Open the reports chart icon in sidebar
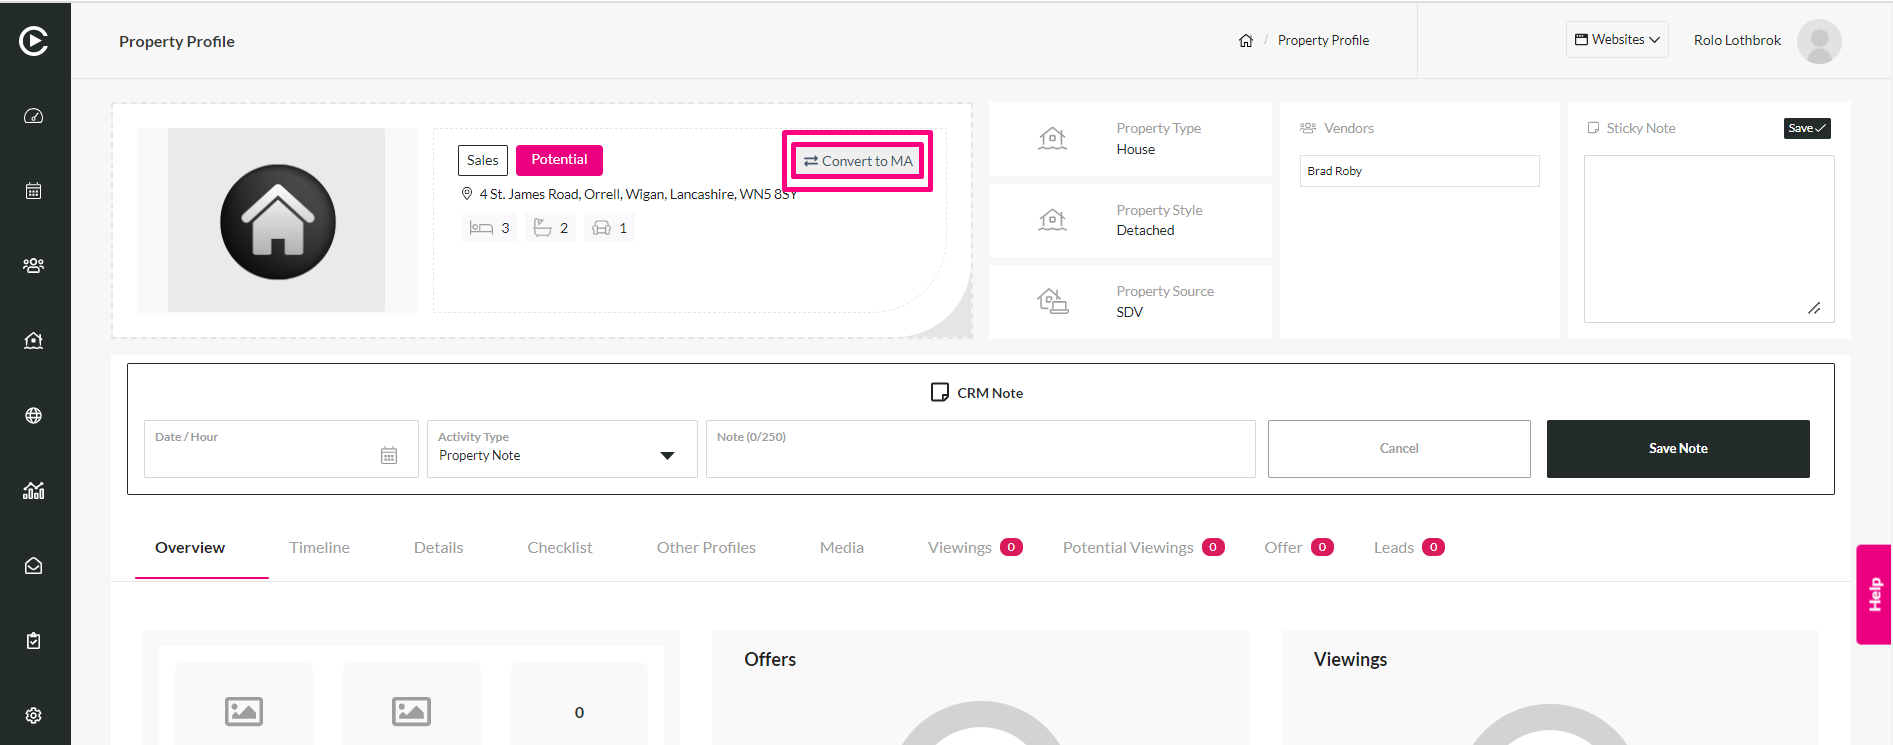The width and height of the screenshot is (1893, 745). point(34,491)
